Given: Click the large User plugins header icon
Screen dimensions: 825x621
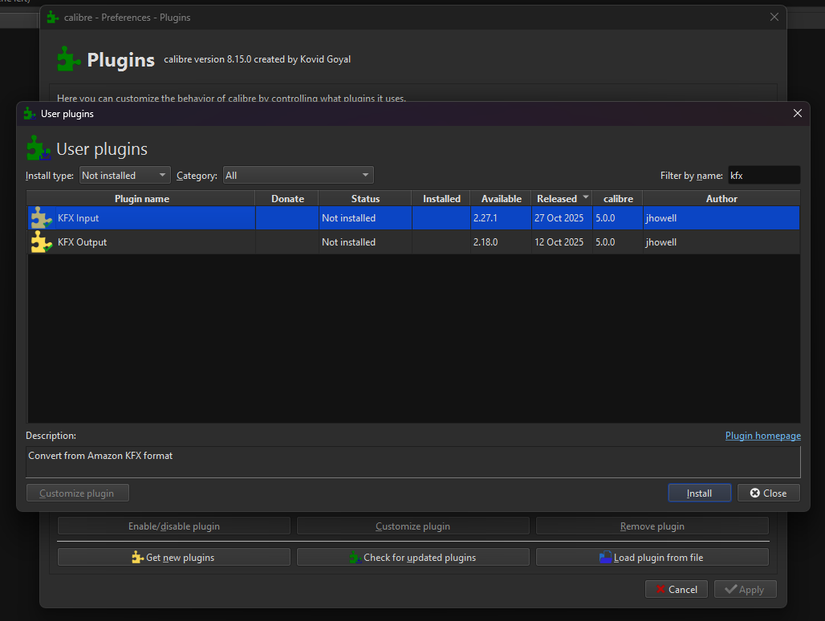Looking at the screenshot, I should point(39,148).
